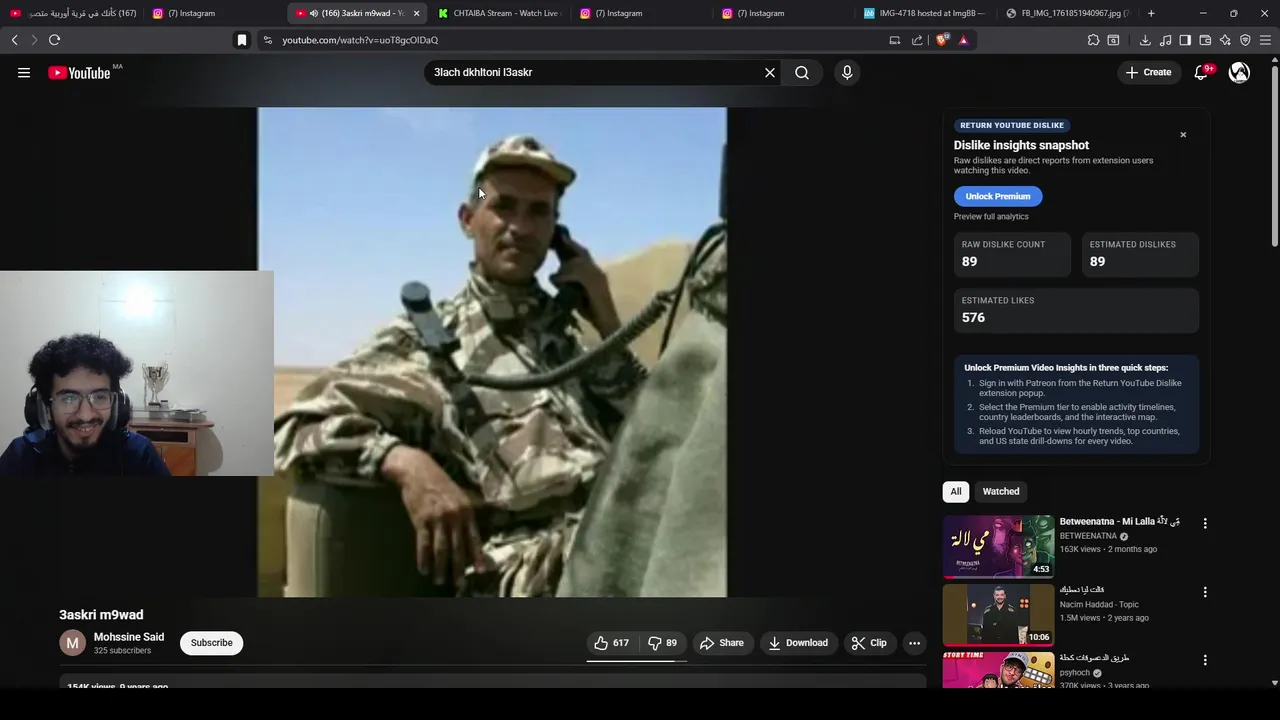Click the video player to pause

(492, 352)
